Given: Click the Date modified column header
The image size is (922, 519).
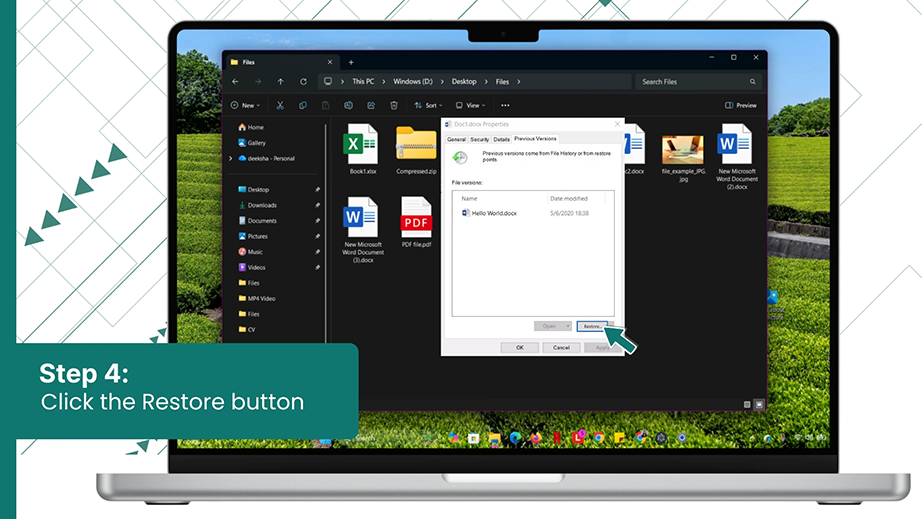Looking at the screenshot, I should tap(569, 199).
